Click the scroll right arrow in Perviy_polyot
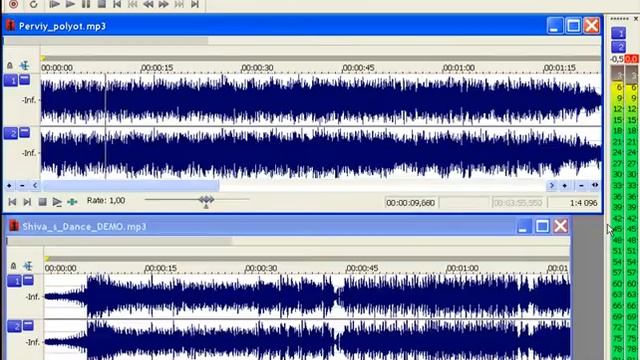Screen dimensions: 640x360 [x=552, y=186]
